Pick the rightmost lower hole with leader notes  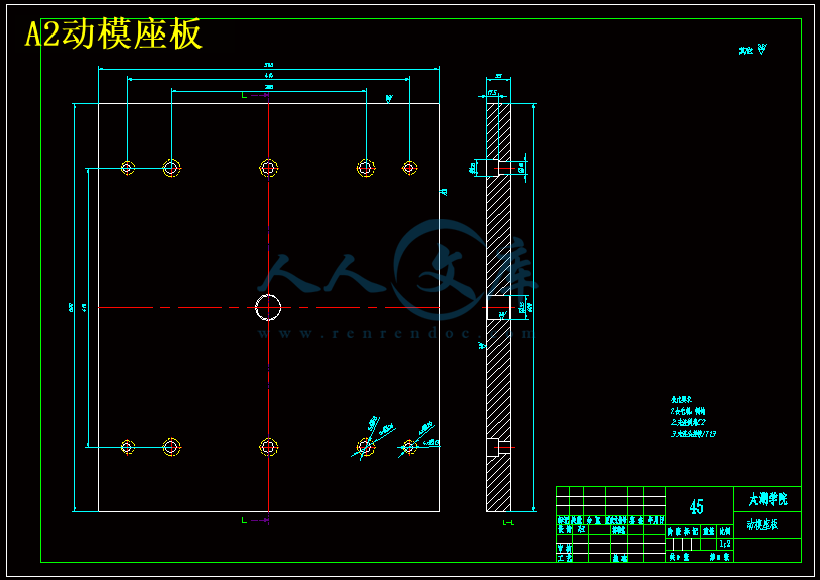tap(409, 447)
